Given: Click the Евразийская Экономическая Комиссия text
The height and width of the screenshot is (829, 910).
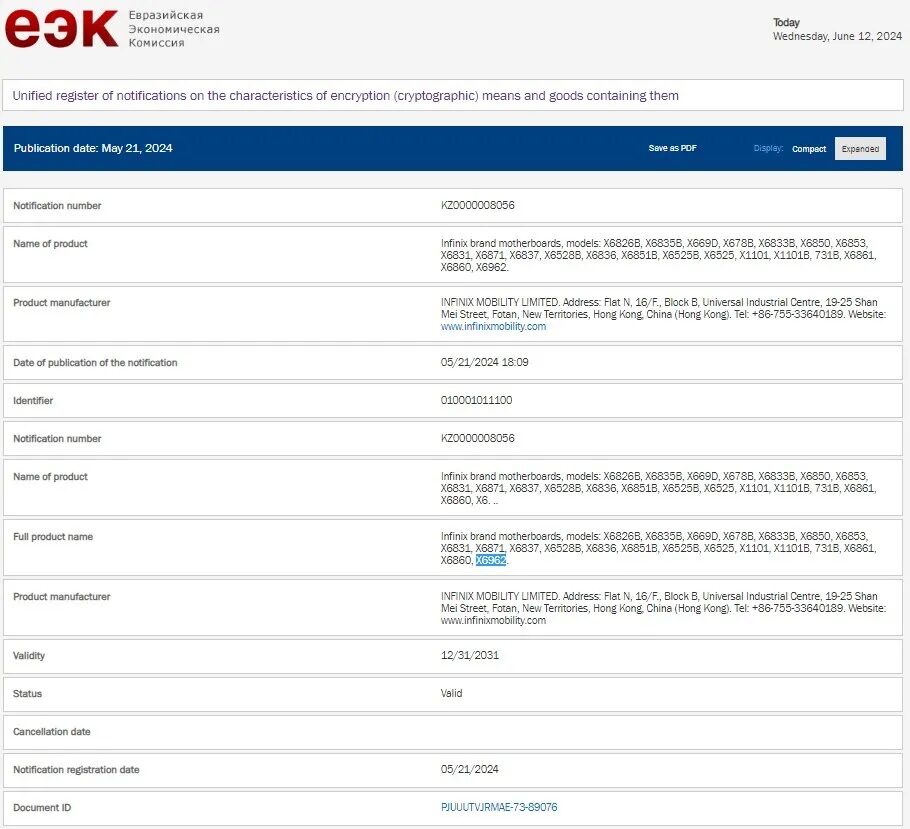Looking at the screenshot, I should [x=174, y=29].
